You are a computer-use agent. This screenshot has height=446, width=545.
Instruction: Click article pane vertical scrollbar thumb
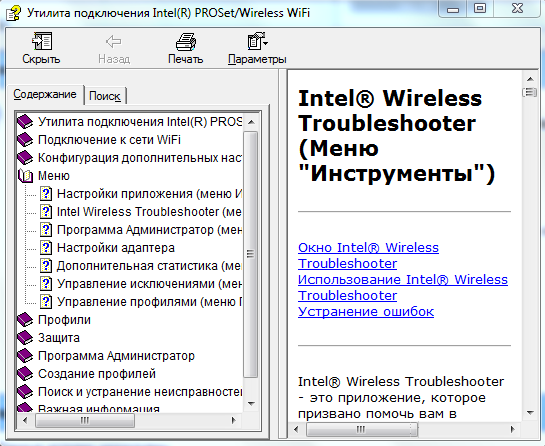[x=530, y=92]
